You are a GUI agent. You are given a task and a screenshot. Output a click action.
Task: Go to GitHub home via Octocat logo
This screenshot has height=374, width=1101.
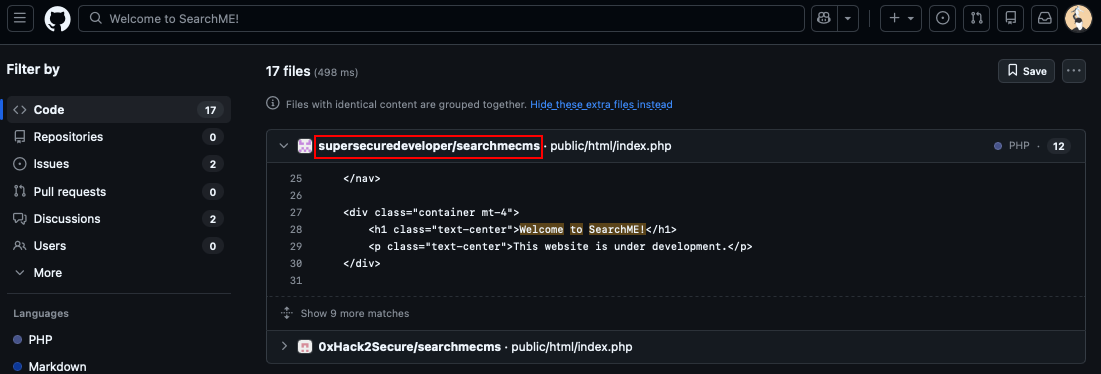[x=58, y=19]
